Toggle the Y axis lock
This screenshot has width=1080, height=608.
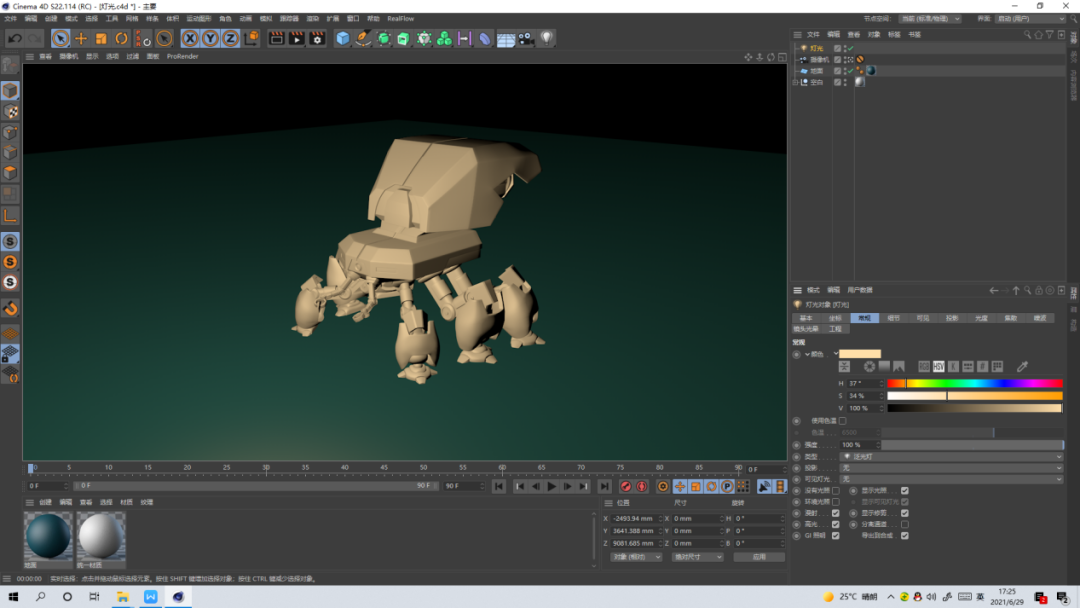pos(210,39)
